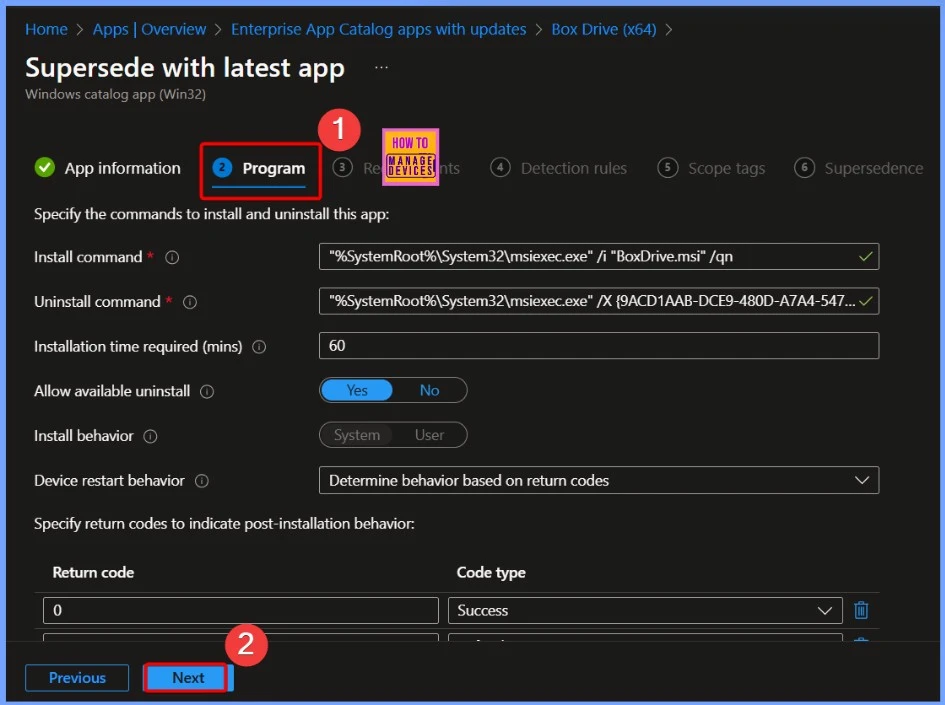The image size is (945, 705).
Task: Set Allow available uninstall to No
Action: click(x=429, y=391)
